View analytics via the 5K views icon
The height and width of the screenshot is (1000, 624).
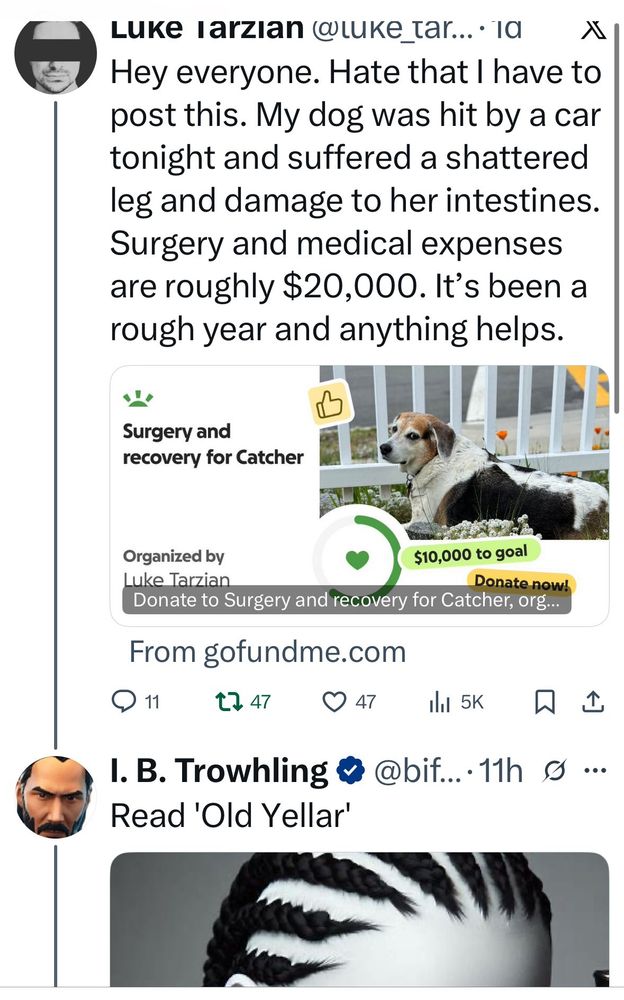440,702
